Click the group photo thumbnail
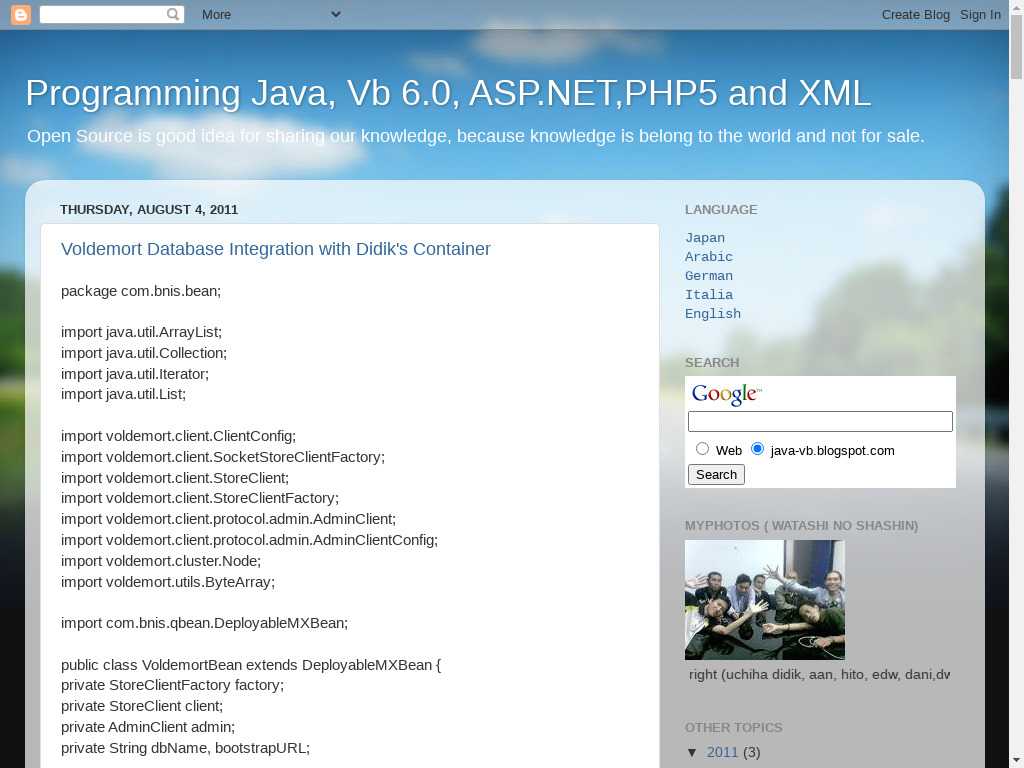 (765, 600)
